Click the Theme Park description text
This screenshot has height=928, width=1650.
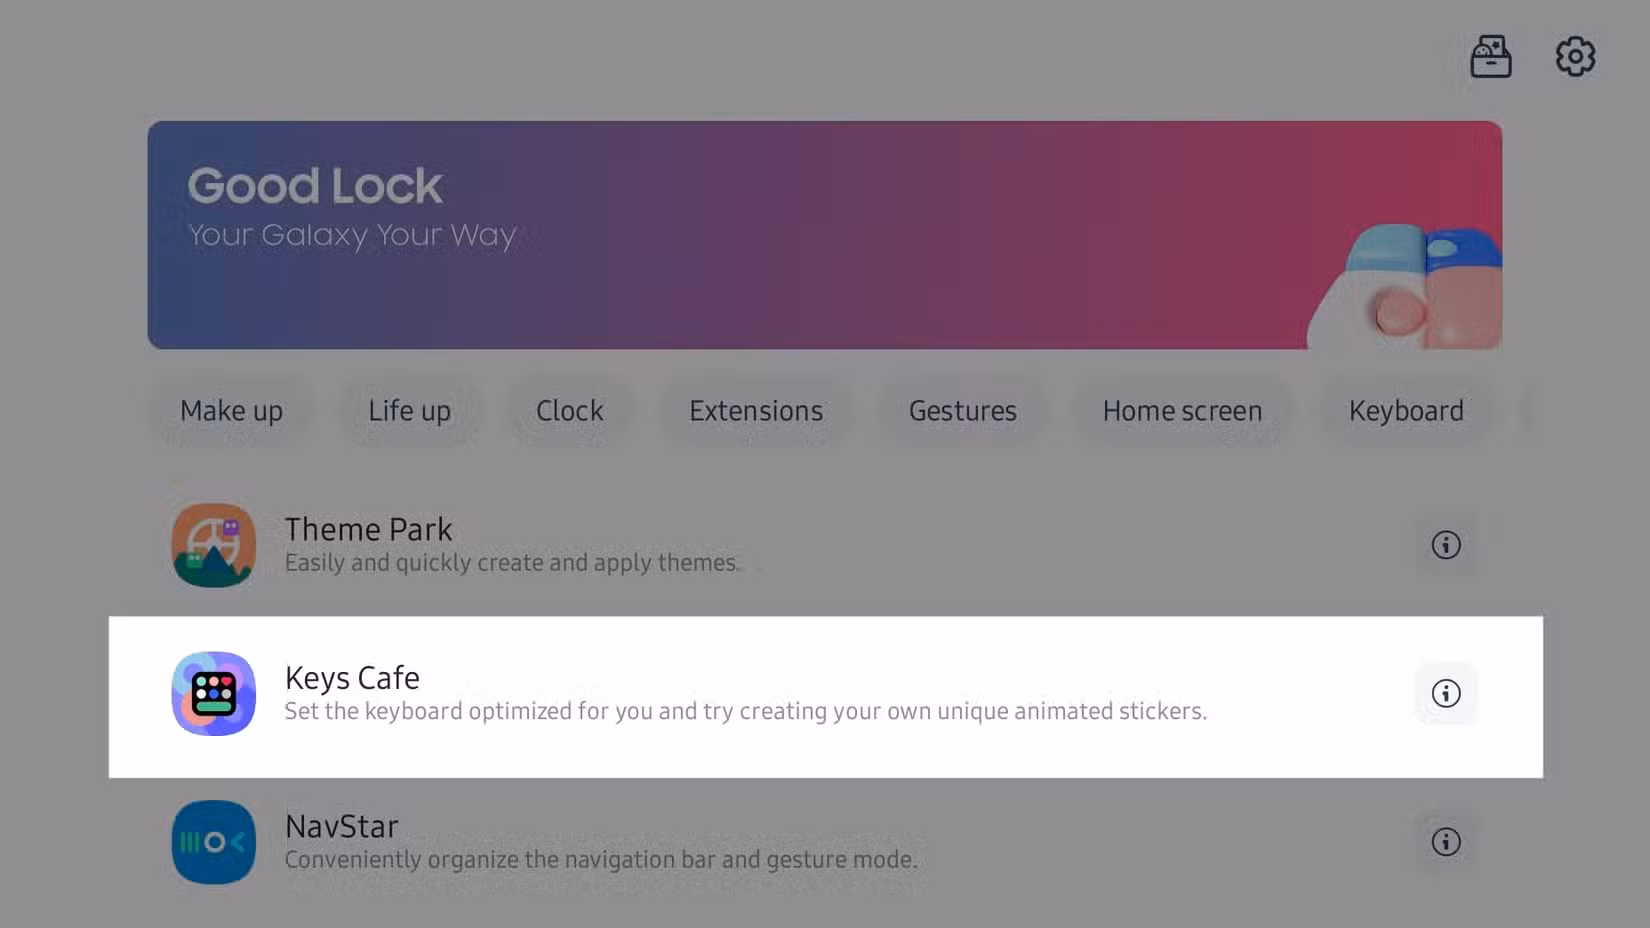coord(513,563)
